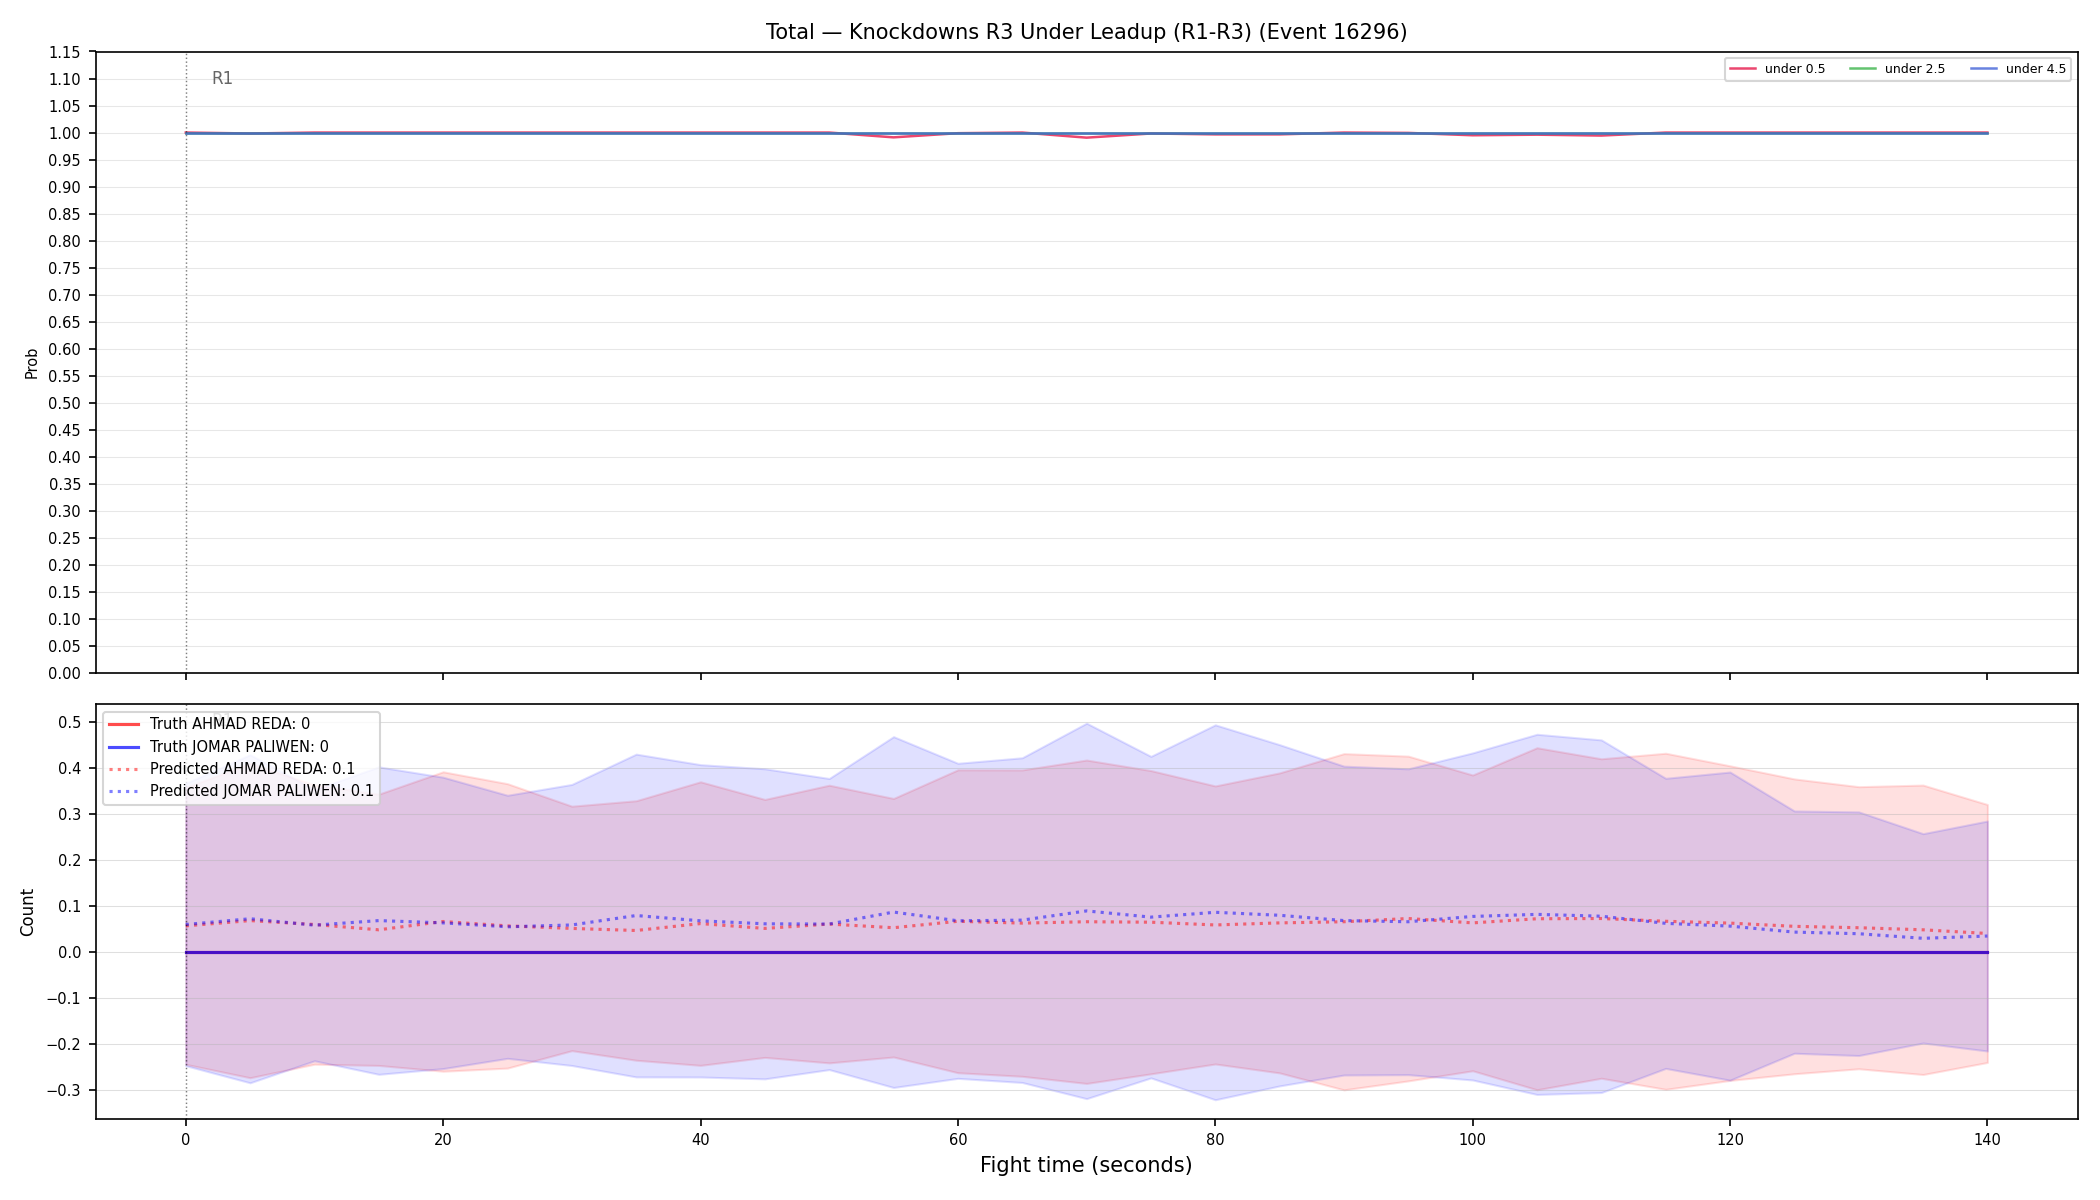The height and width of the screenshot is (1200, 2100).
Task: Click the 'Prob' y-axis label
Action: click(x=31, y=363)
